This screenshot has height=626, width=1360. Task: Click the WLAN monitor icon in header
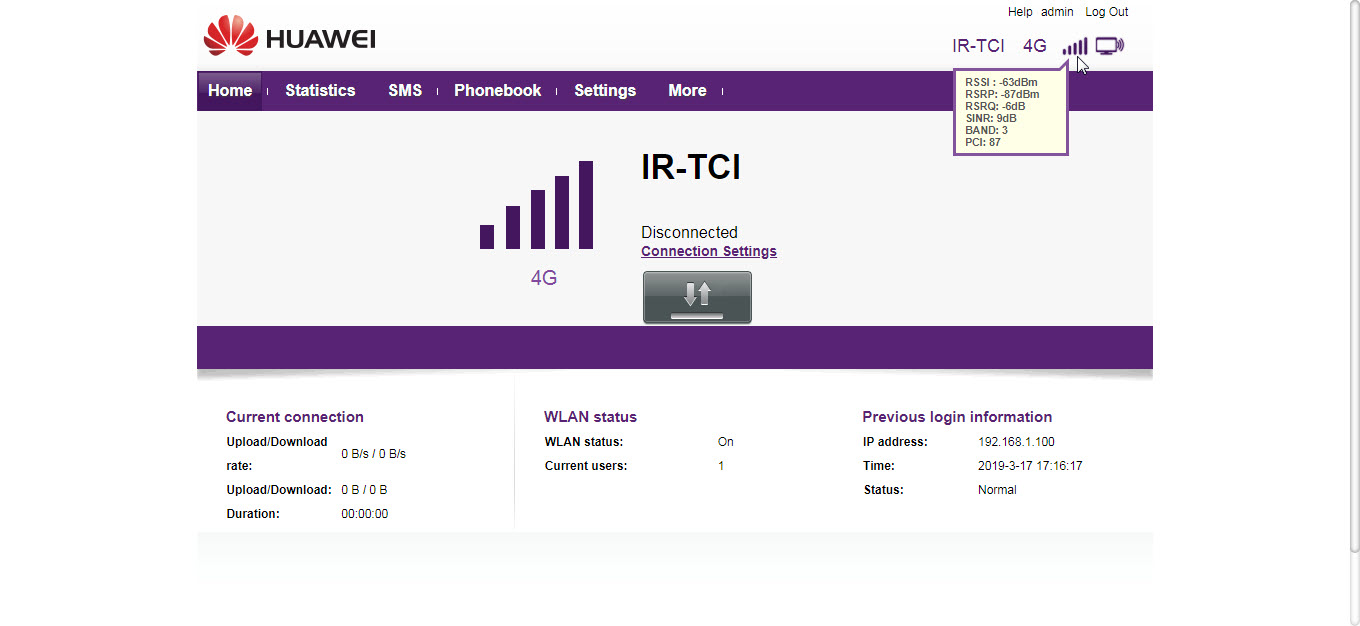1109,46
